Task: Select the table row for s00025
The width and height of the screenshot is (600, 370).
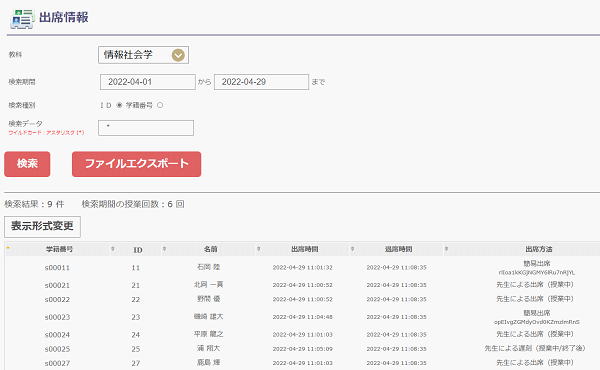Action: pos(302,349)
